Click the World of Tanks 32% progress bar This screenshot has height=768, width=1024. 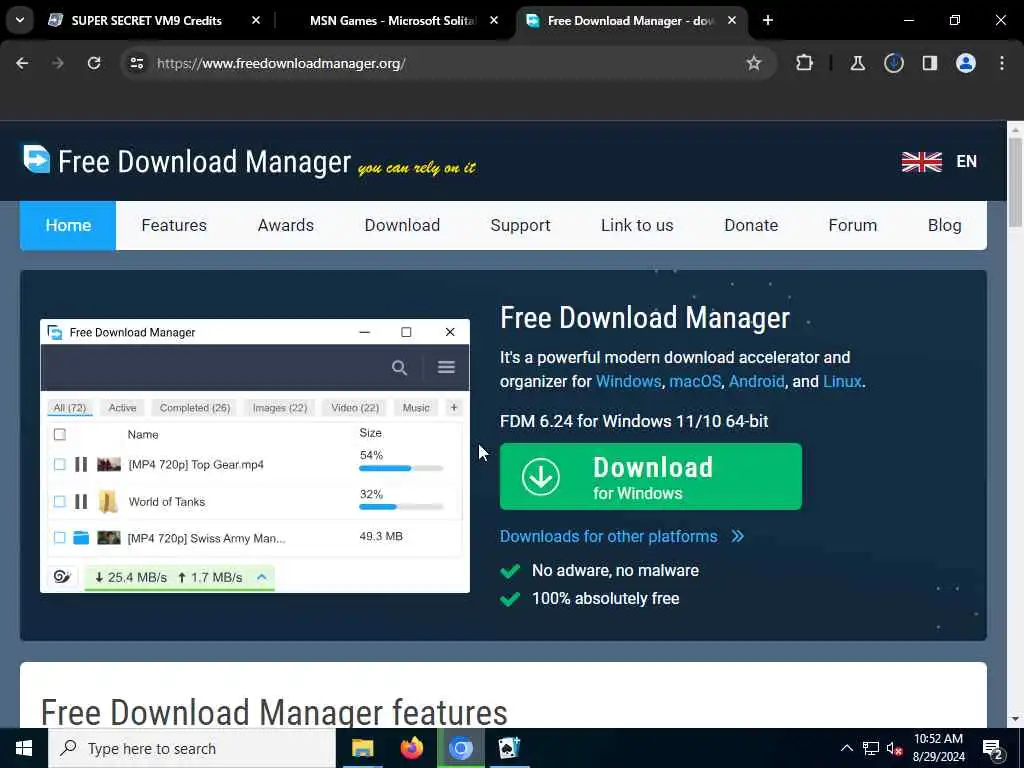(401, 507)
